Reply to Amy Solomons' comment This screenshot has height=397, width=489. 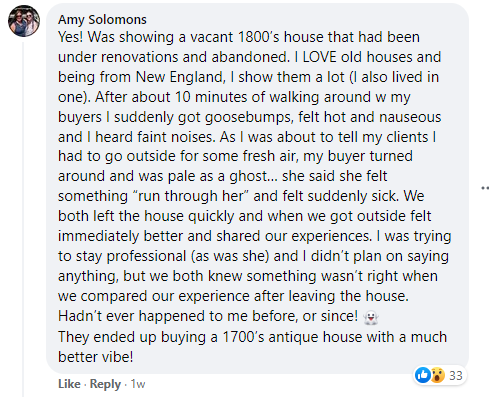coord(105,384)
